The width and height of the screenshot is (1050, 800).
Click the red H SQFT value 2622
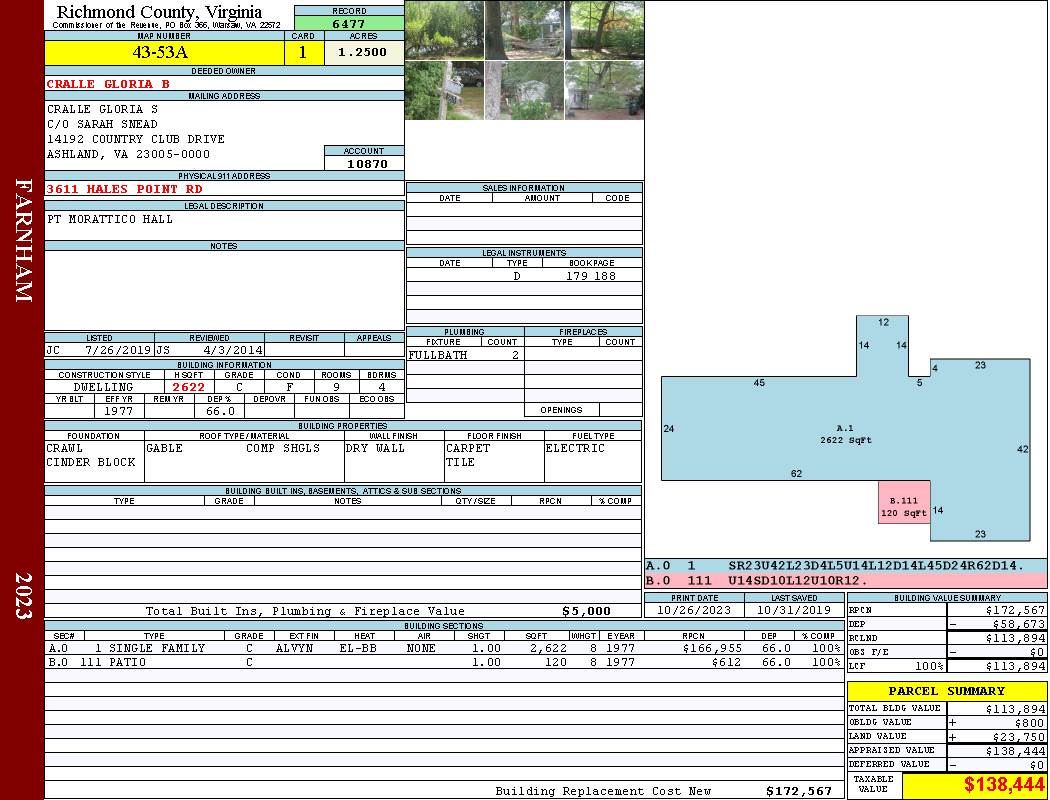coord(188,387)
